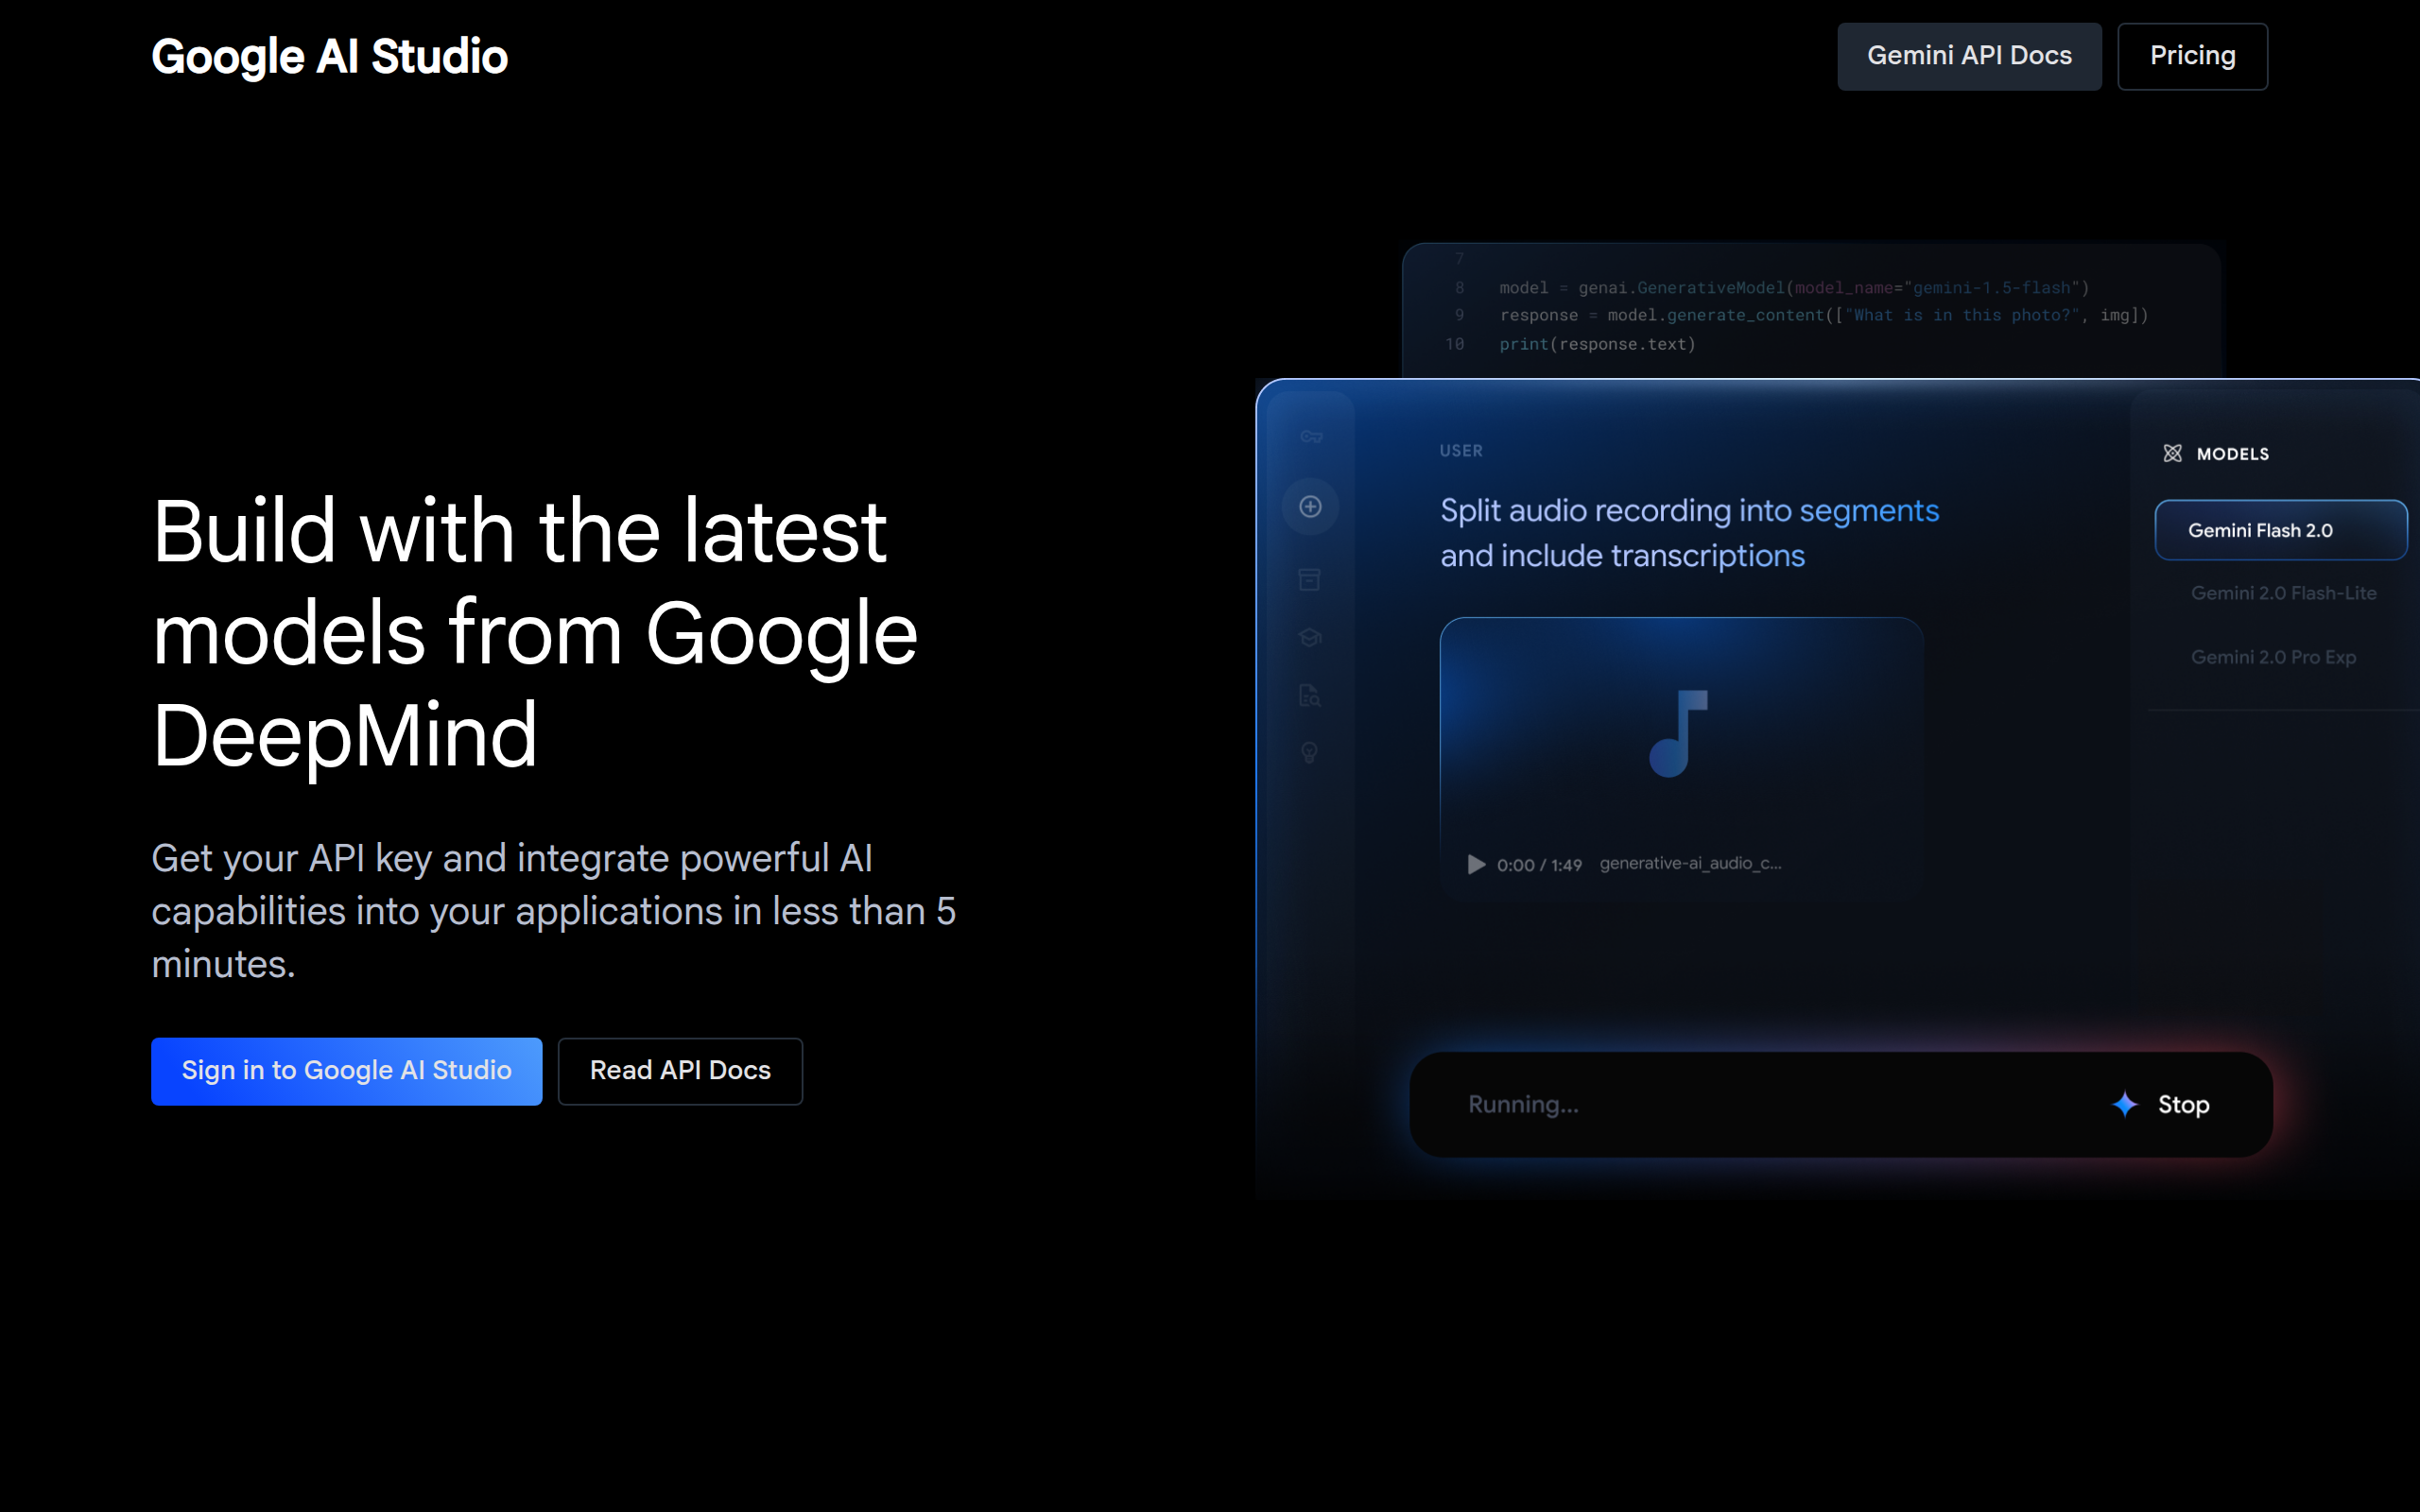Click Read API Docs button

click(680, 1070)
